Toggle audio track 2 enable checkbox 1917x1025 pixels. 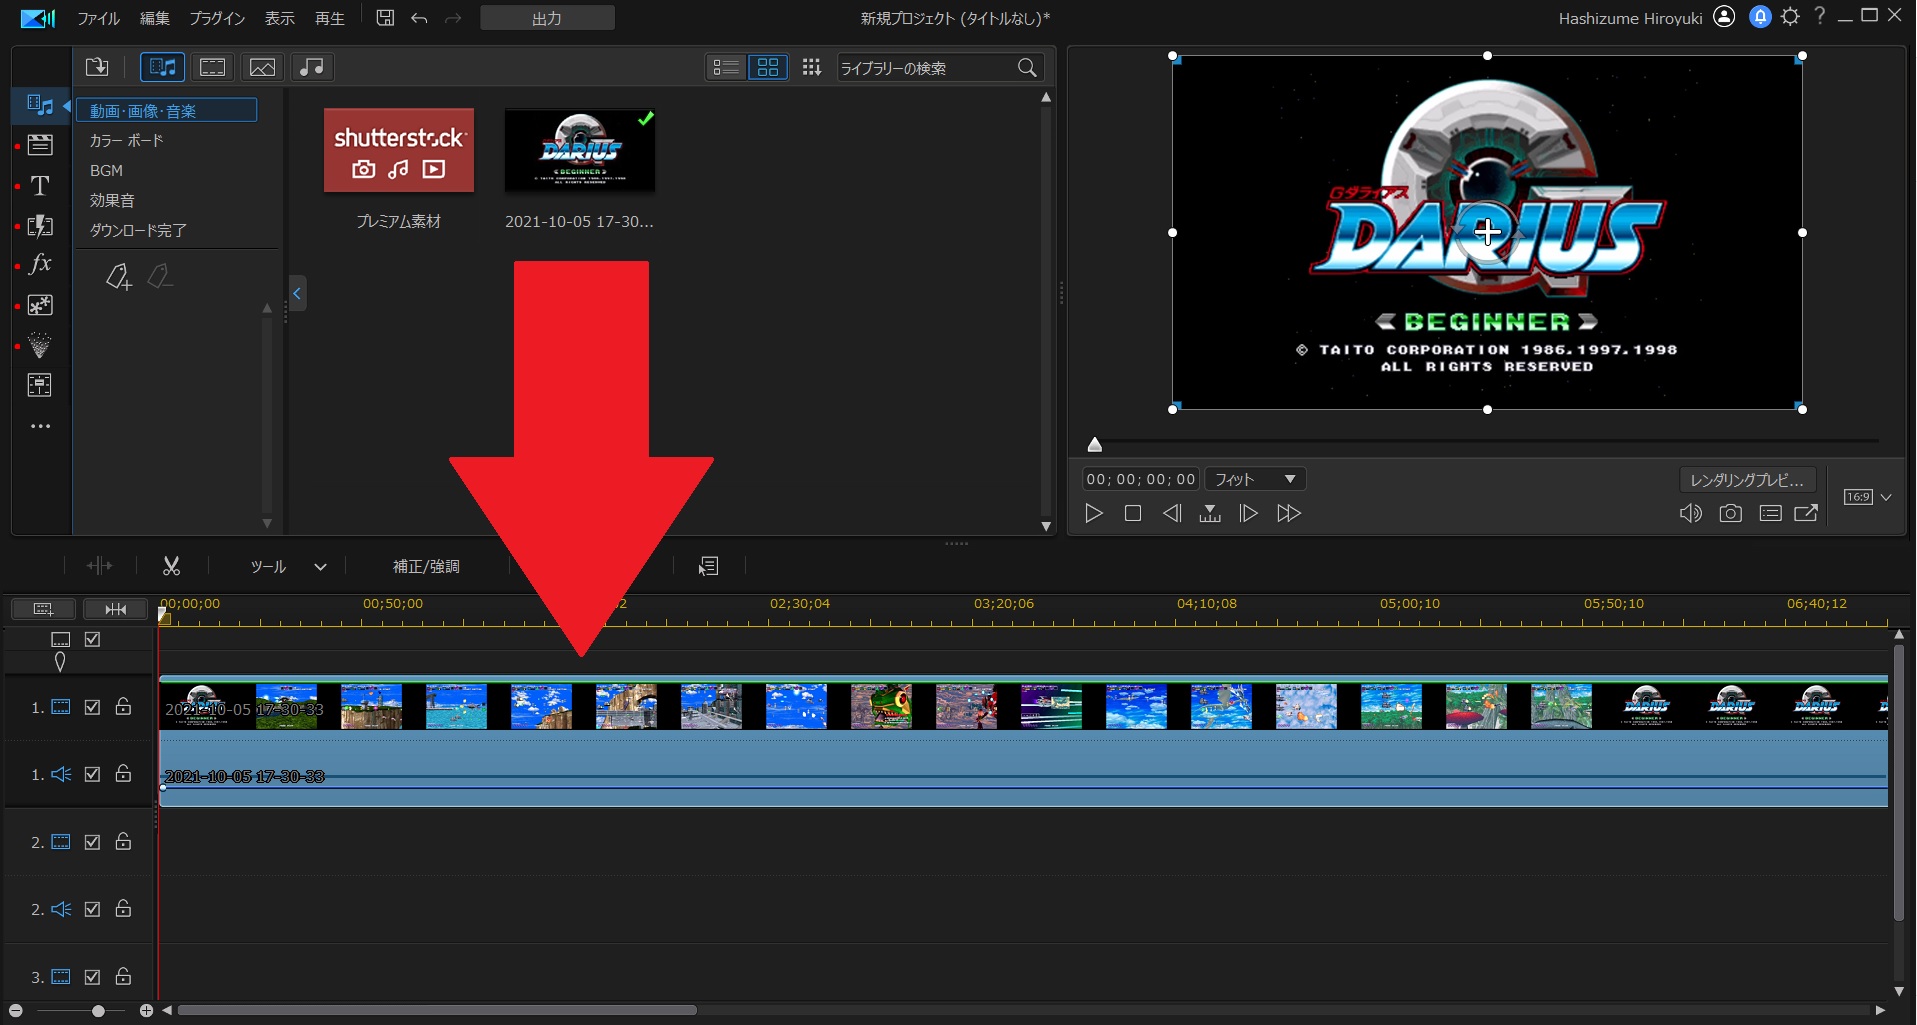(x=92, y=909)
